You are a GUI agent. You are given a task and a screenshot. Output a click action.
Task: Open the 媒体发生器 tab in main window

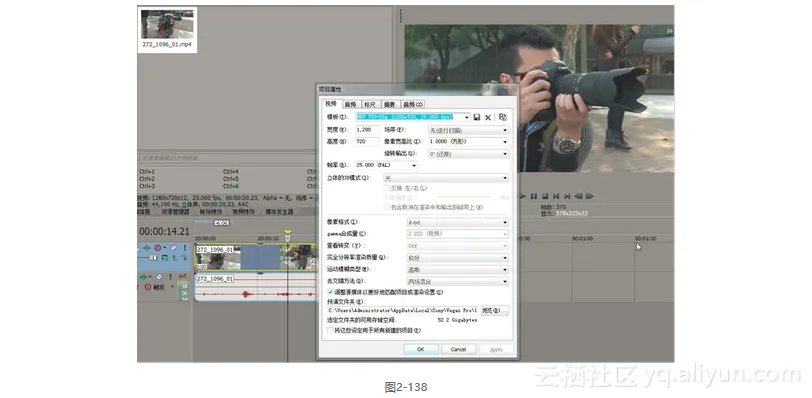click(280, 212)
